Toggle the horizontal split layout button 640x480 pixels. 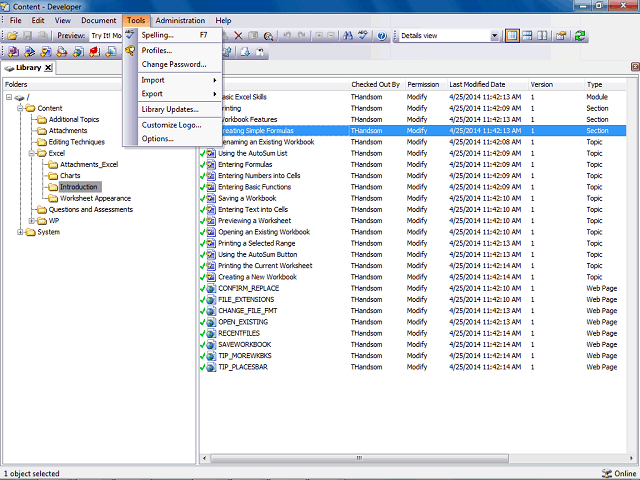coord(527,36)
